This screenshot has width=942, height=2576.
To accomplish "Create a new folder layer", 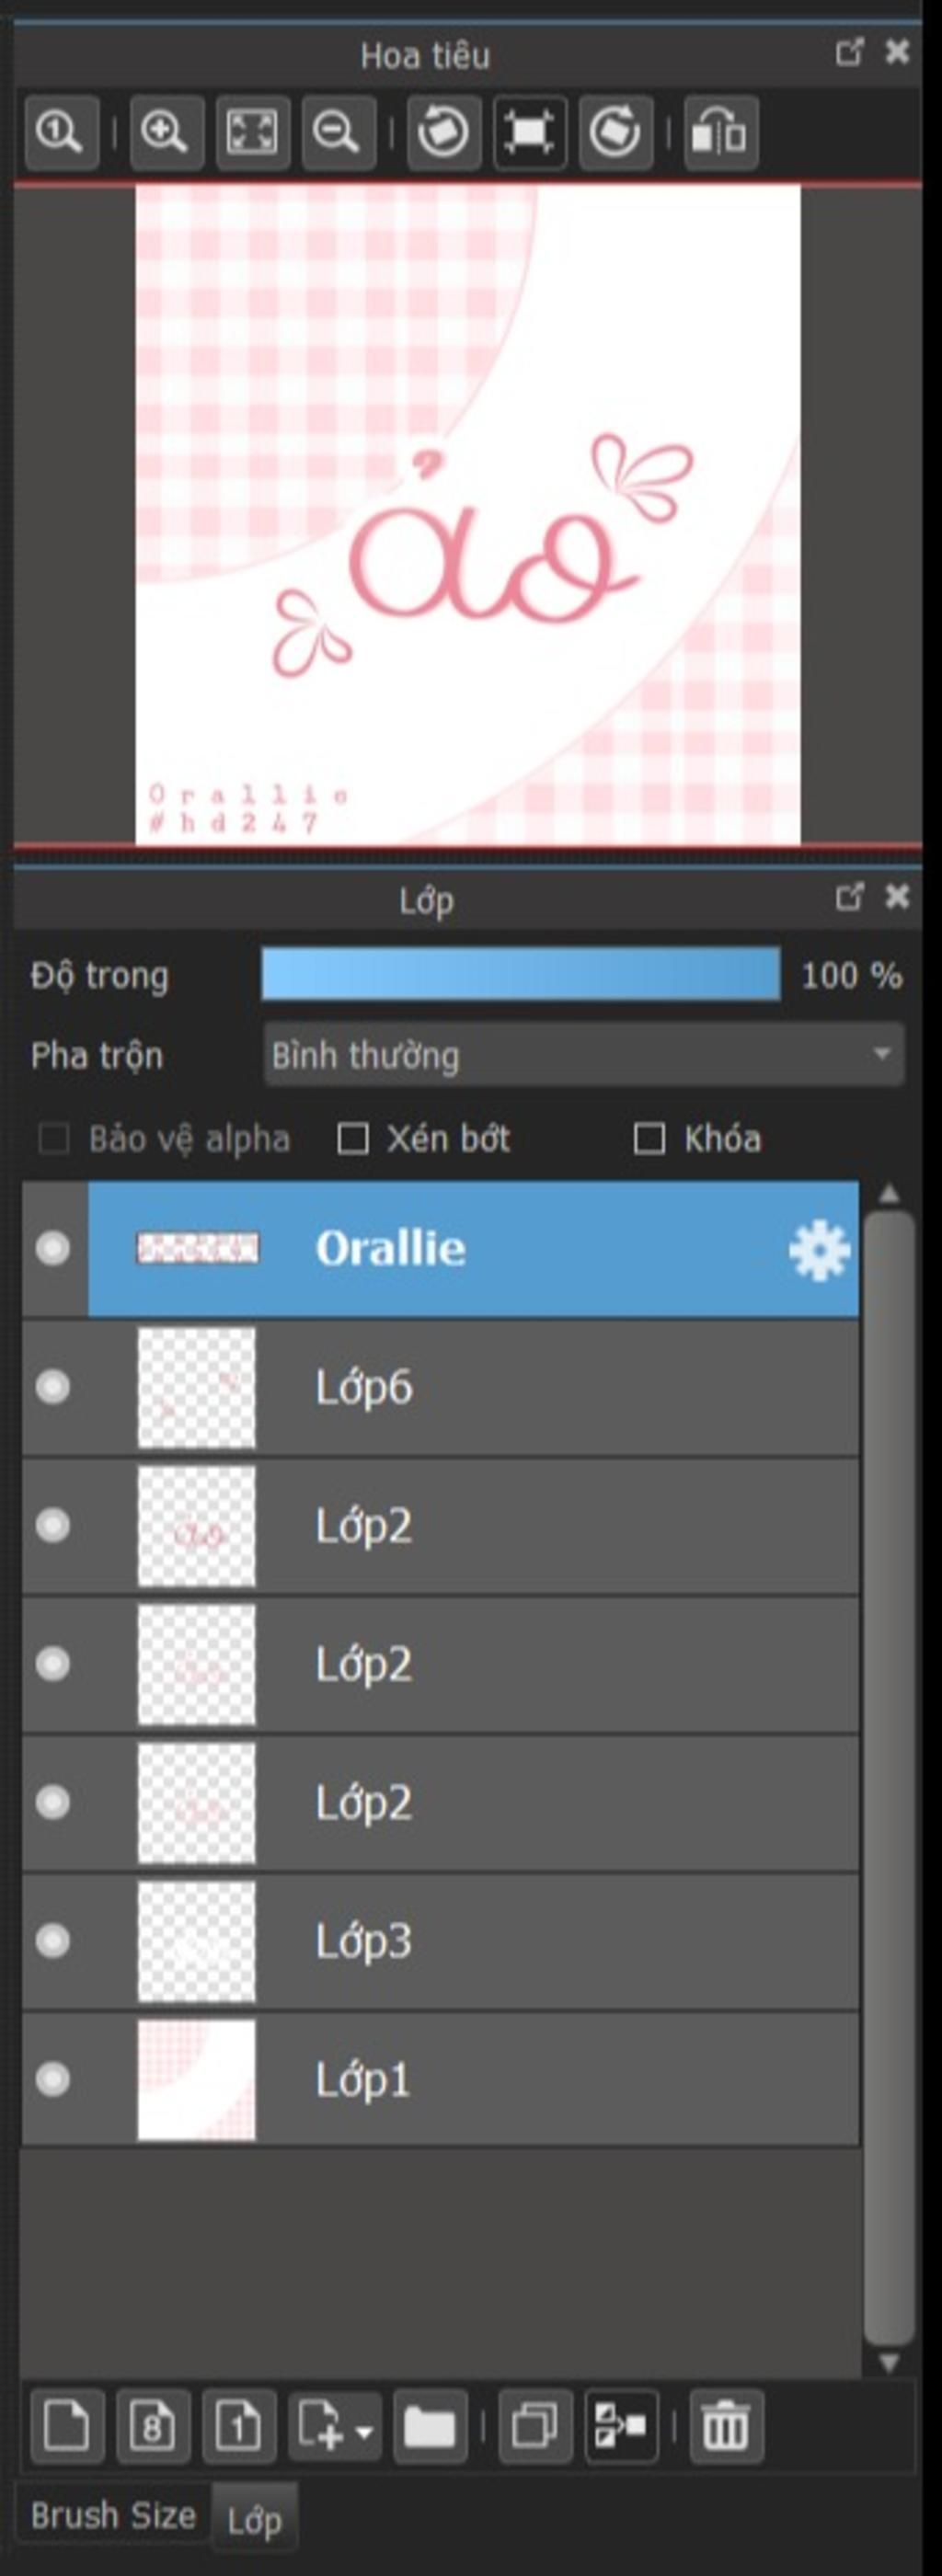I will [430, 2425].
